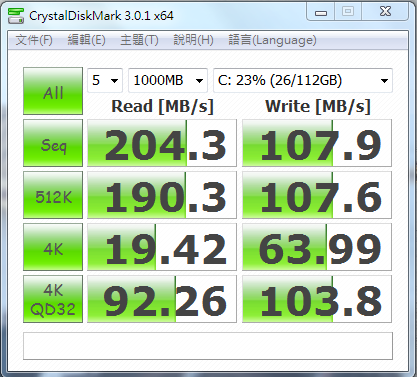Select the Seq write result 107.9
This screenshot has height=377, width=417.
point(317,143)
